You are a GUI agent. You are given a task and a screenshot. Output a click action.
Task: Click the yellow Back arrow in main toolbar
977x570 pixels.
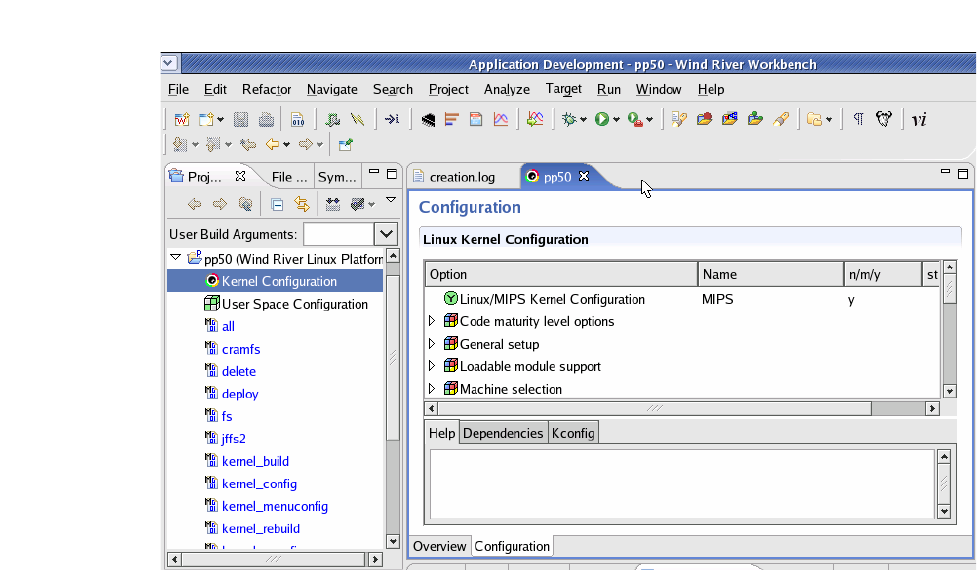(x=272, y=145)
